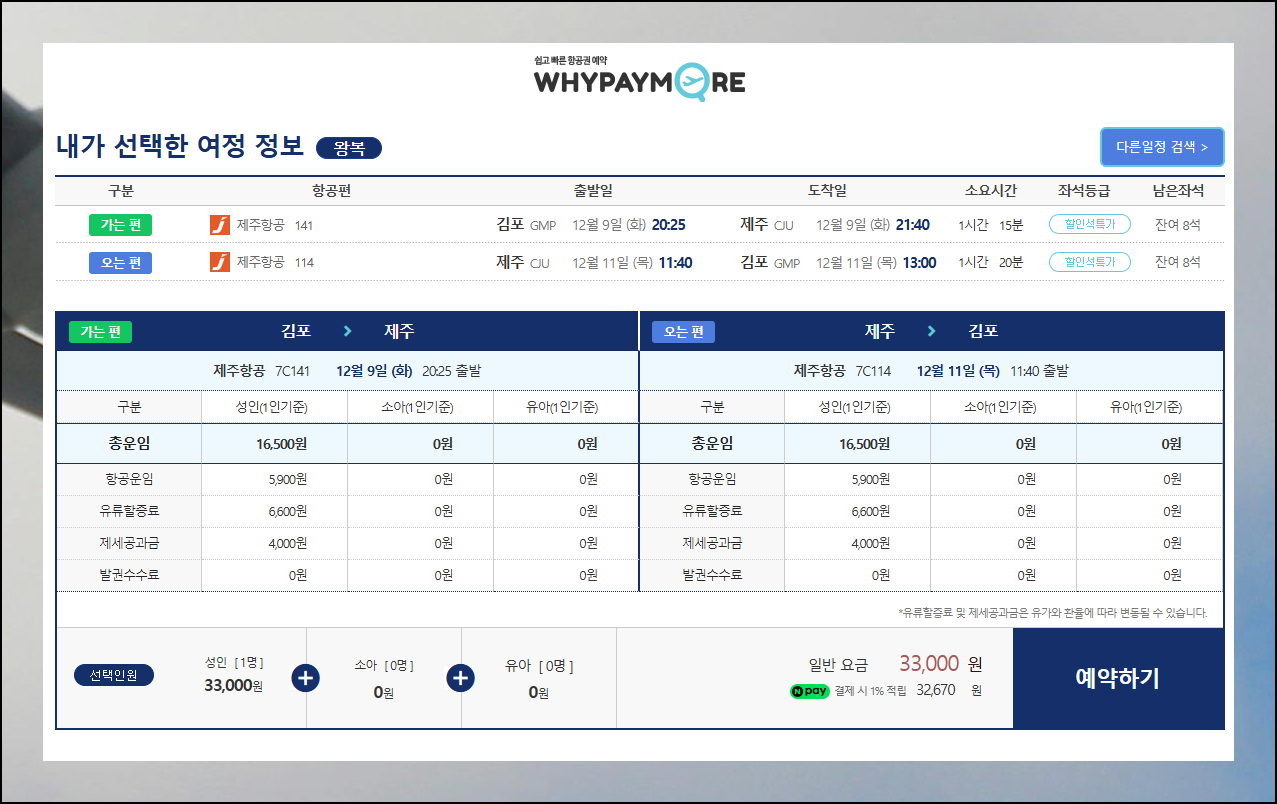Click the arrow between 김포 and 제주 header
The height and width of the screenshot is (804, 1277).
click(x=348, y=331)
